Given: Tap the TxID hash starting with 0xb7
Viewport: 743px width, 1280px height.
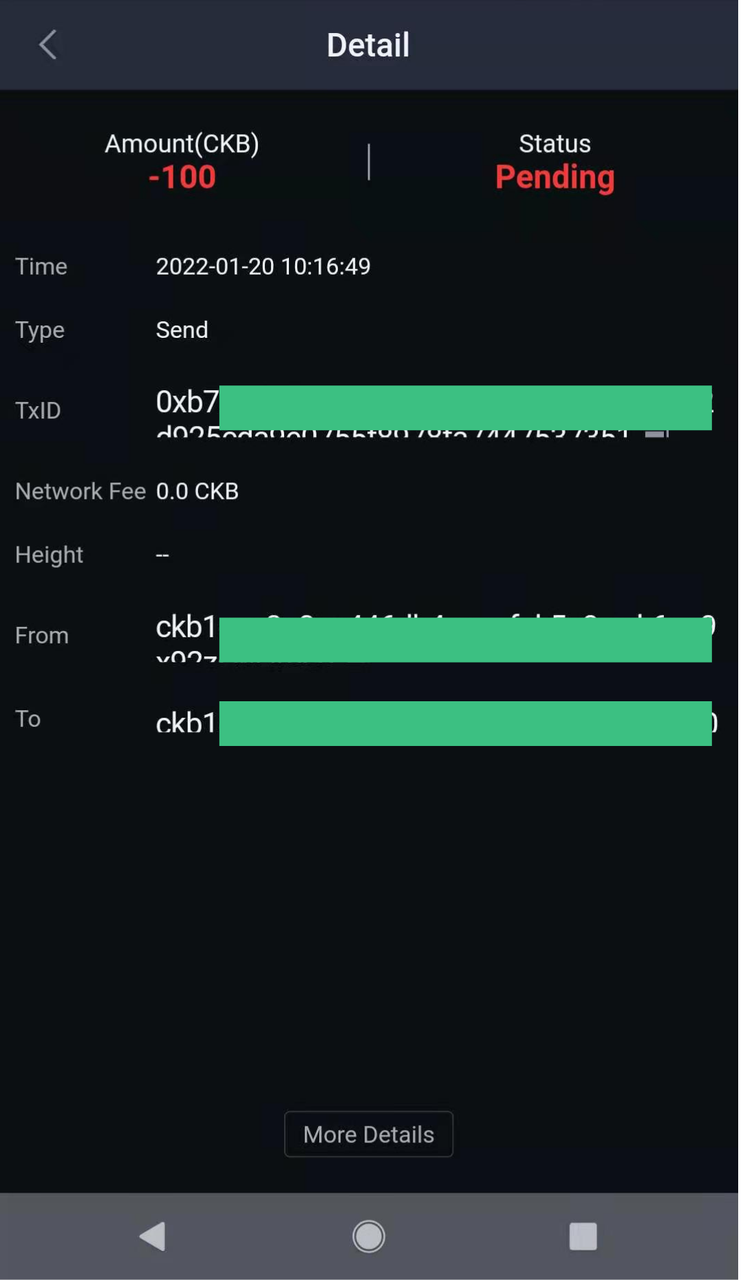Looking at the screenshot, I should (188, 402).
